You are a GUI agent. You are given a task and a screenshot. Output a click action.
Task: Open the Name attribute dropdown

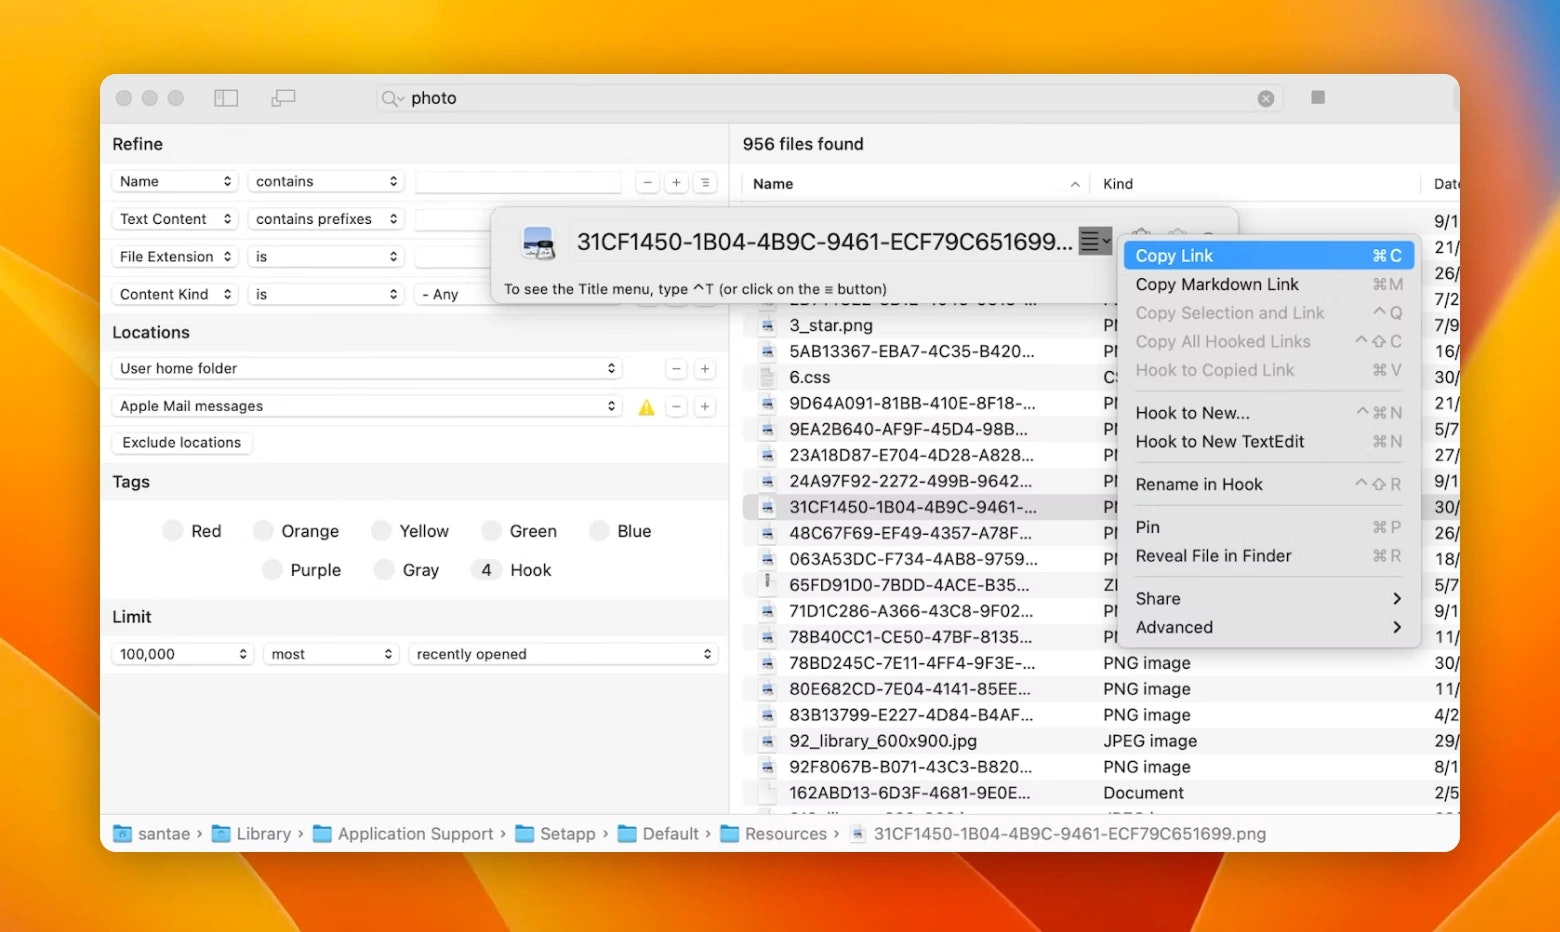(175, 182)
